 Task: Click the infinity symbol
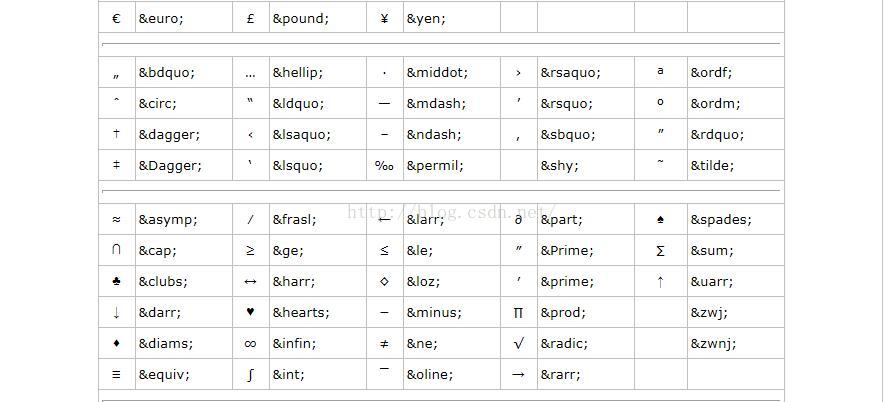(x=250, y=343)
